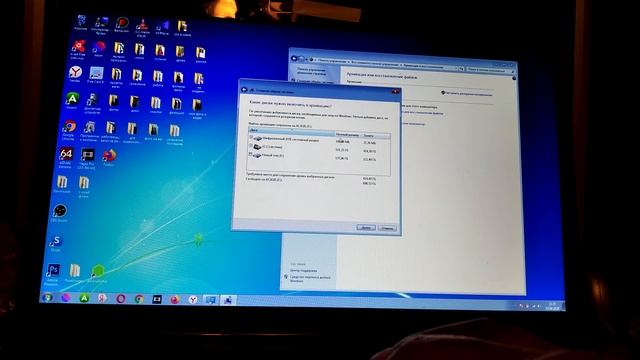The image size is (640, 360).
Task: Click the Далее (Next) button
Action: (366, 227)
